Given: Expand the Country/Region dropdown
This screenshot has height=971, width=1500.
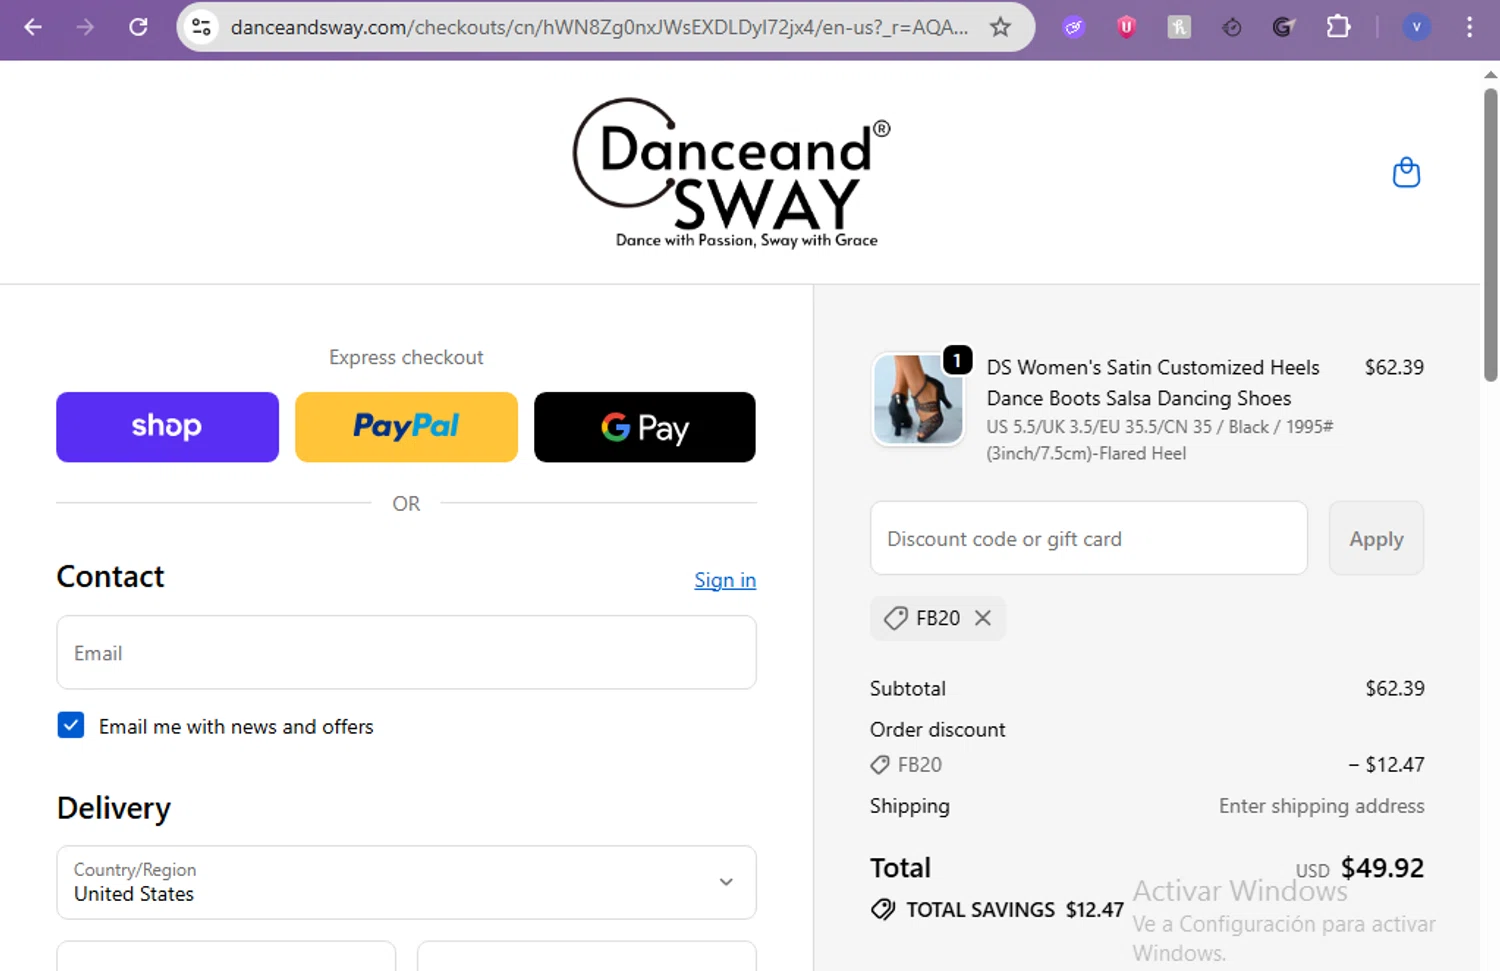Looking at the screenshot, I should coord(406,882).
